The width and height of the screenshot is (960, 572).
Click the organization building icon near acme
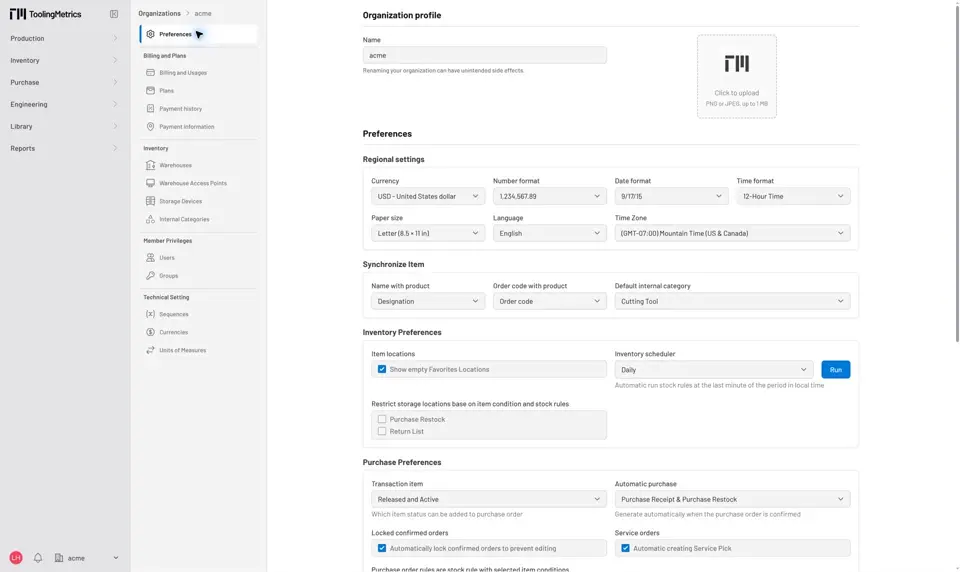click(x=59, y=557)
